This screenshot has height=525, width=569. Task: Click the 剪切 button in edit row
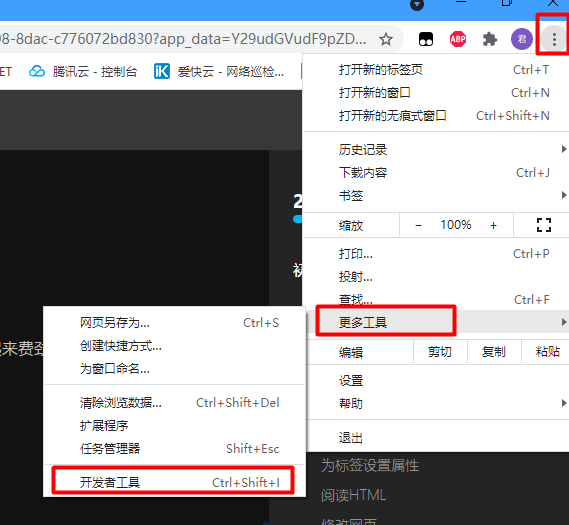pyautogui.click(x=440, y=352)
